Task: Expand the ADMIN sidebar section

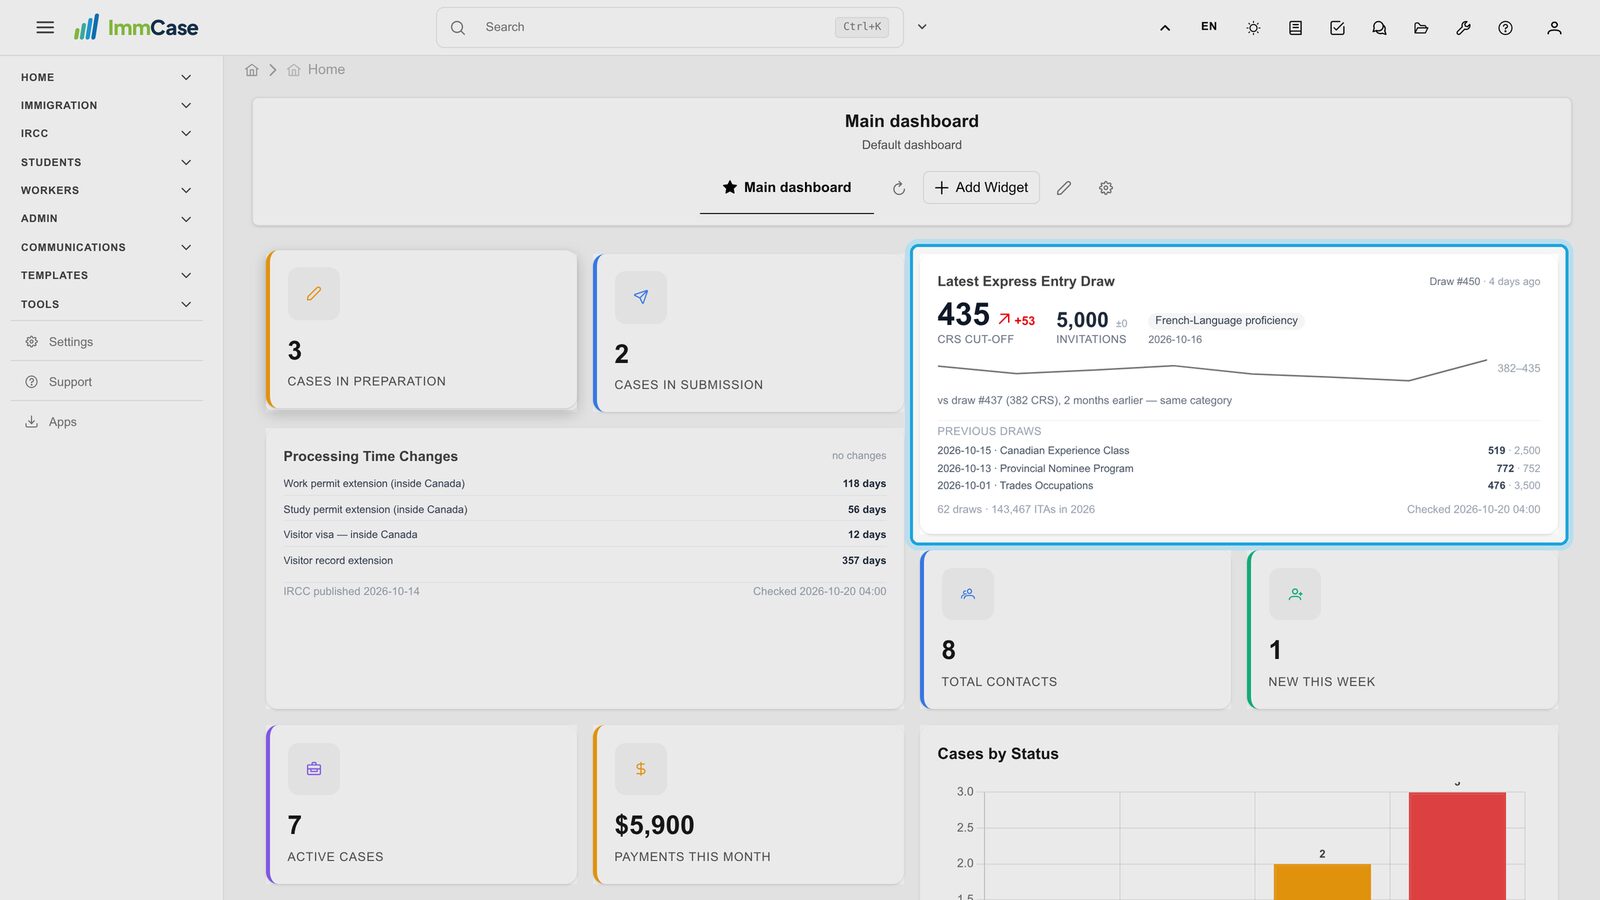Action: tap(106, 218)
